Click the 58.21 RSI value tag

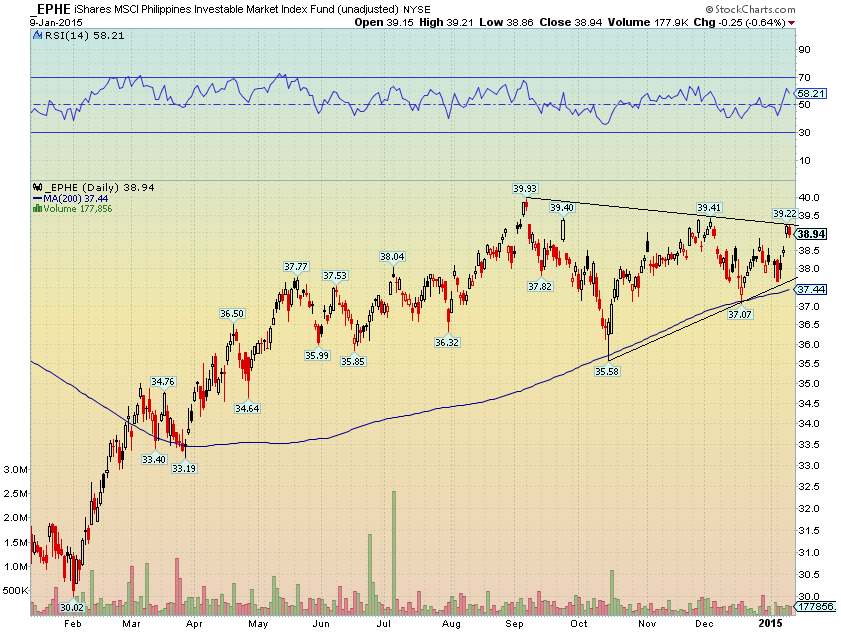click(x=811, y=93)
